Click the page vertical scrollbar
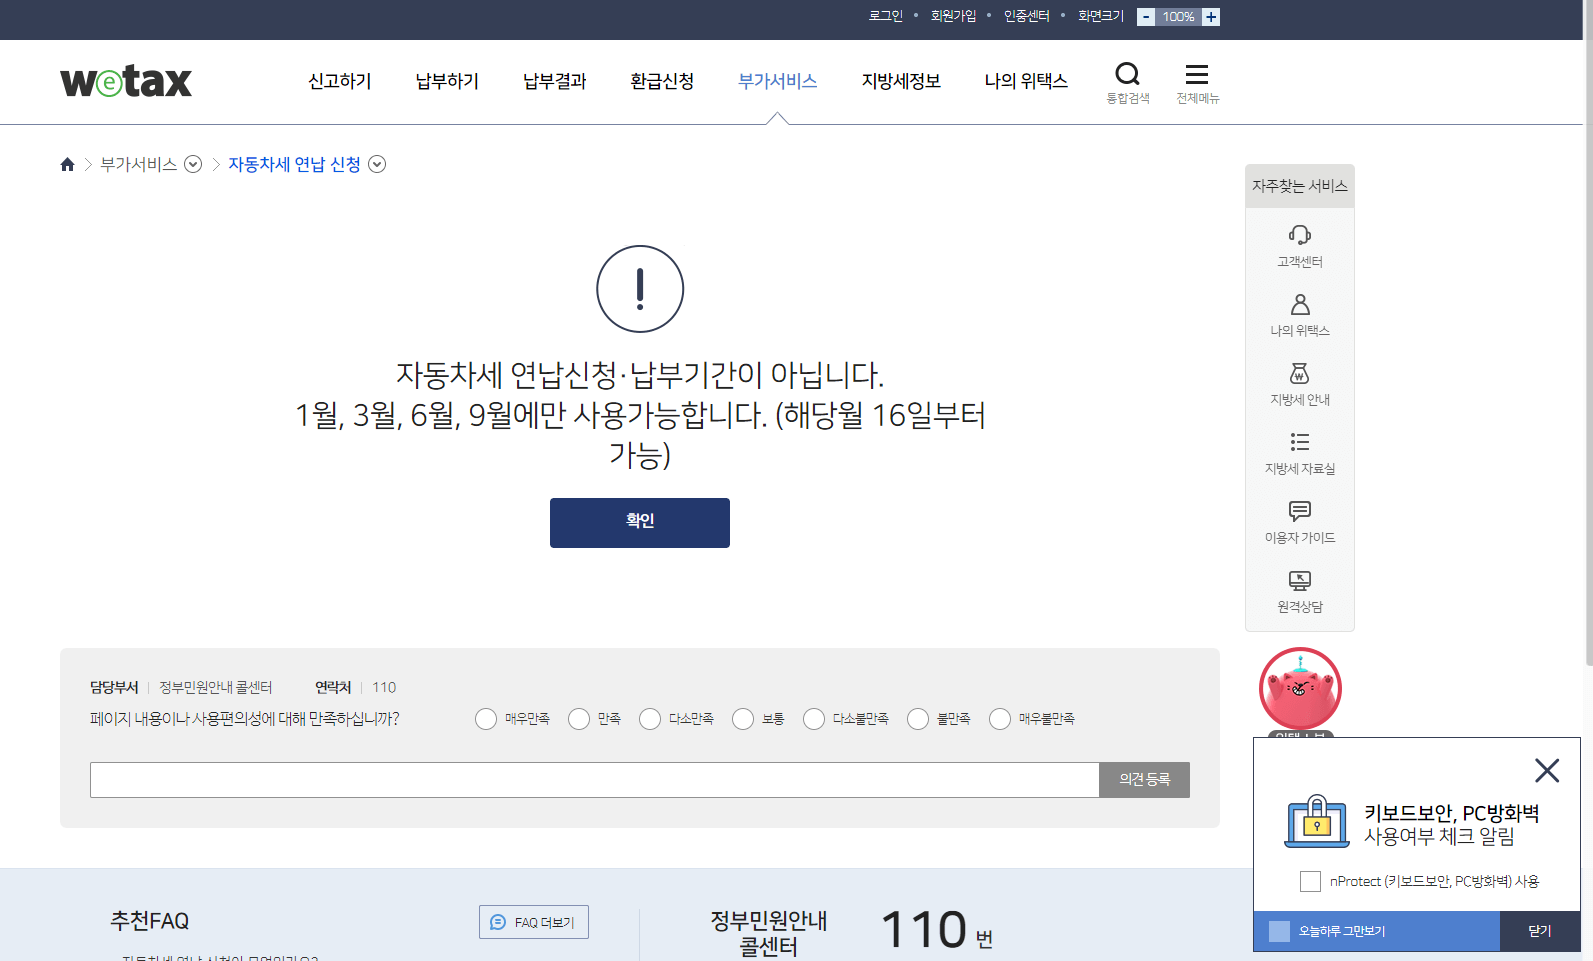The image size is (1593, 961). 1589,332
